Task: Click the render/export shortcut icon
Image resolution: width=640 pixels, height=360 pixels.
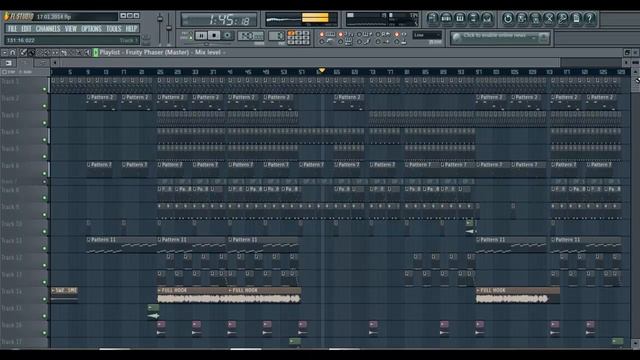Action: pyautogui.click(x=535, y=18)
